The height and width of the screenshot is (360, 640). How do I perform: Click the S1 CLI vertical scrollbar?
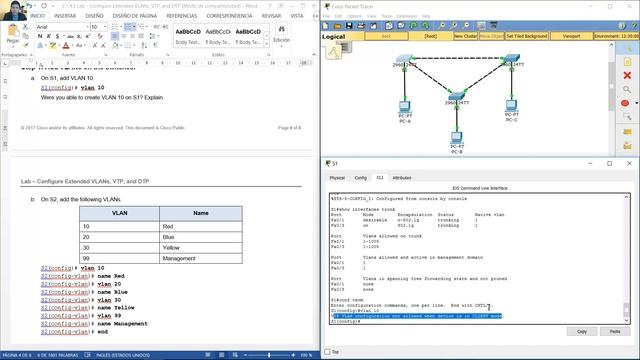click(627, 259)
